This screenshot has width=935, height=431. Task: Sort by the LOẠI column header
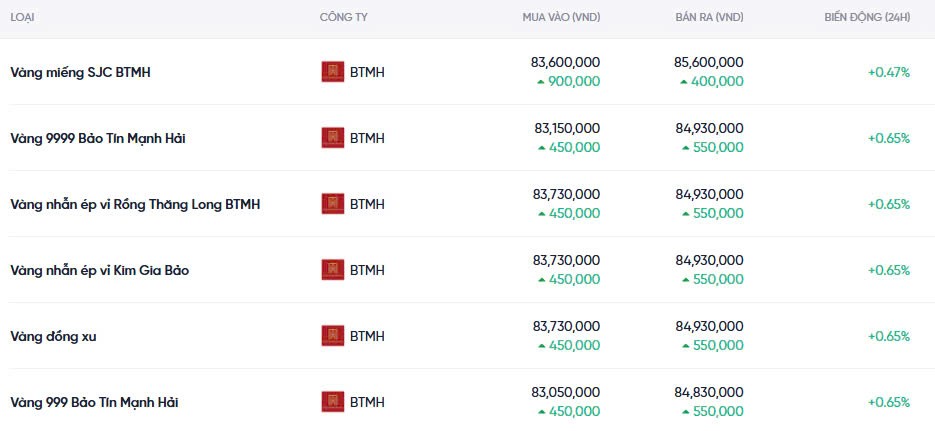(22, 18)
